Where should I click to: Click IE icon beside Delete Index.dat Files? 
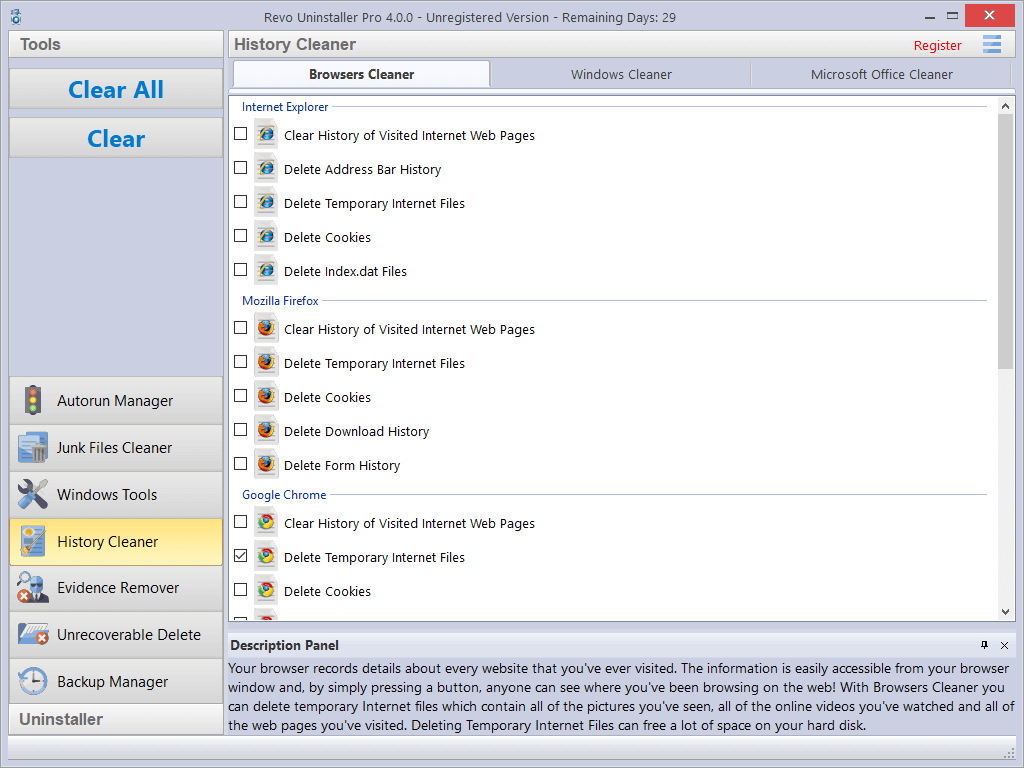click(x=266, y=270)
